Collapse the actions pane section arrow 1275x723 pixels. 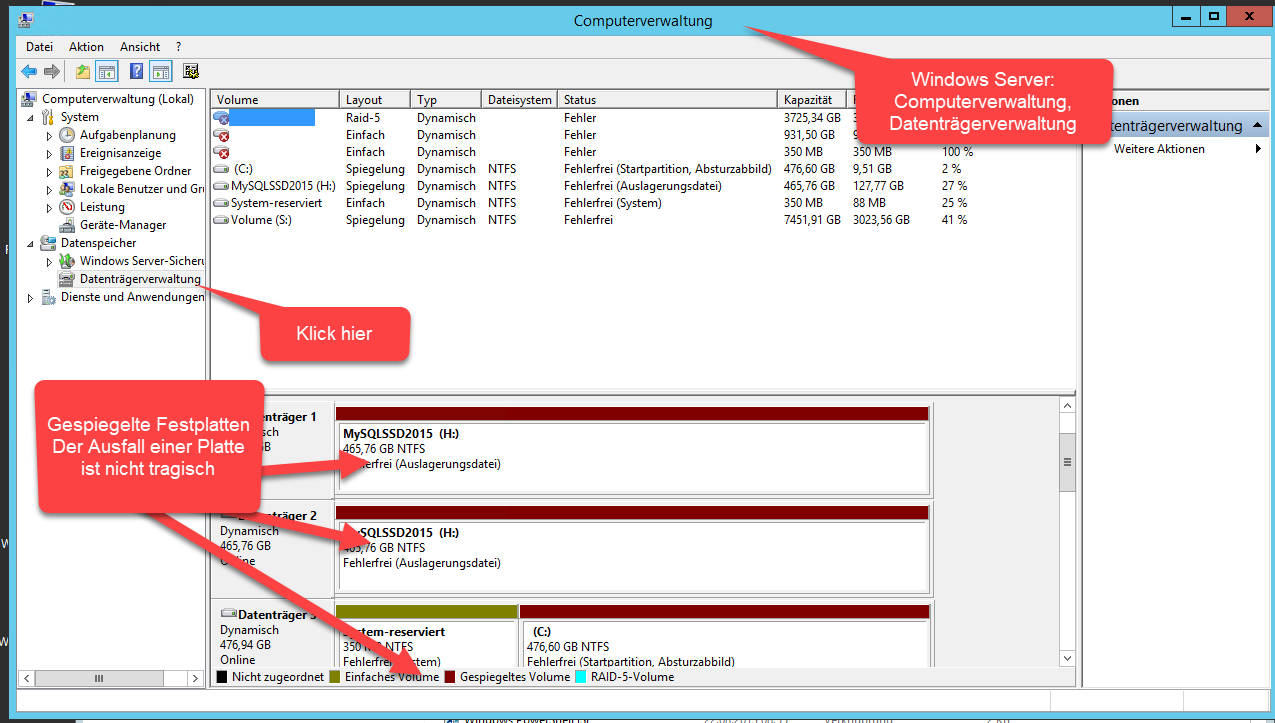click(1257, 126)
